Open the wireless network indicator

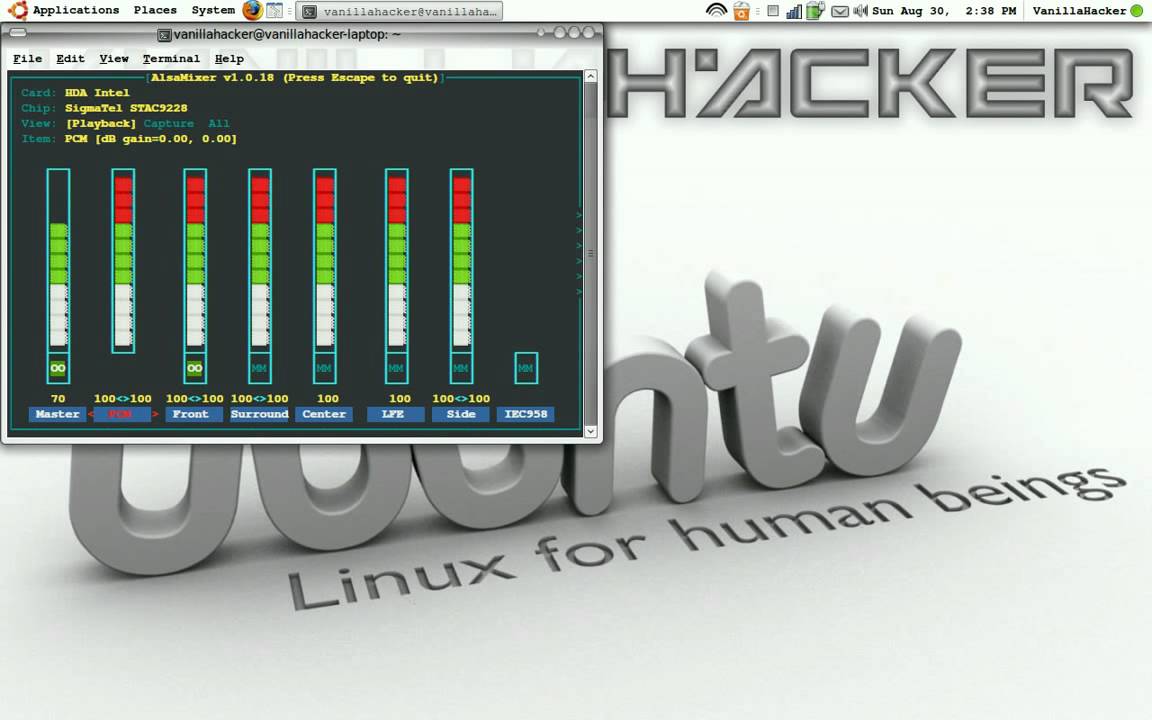click(716, 10)
